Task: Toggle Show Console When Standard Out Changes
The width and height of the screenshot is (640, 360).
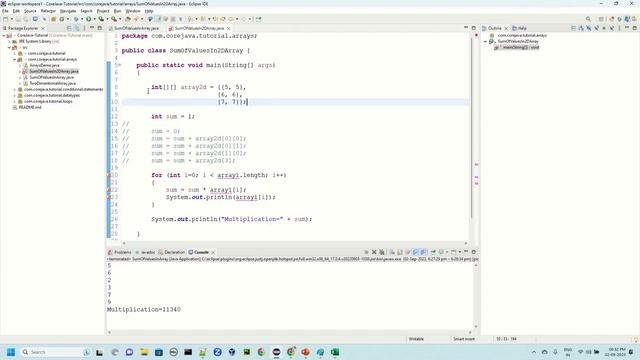Action: 416,252
